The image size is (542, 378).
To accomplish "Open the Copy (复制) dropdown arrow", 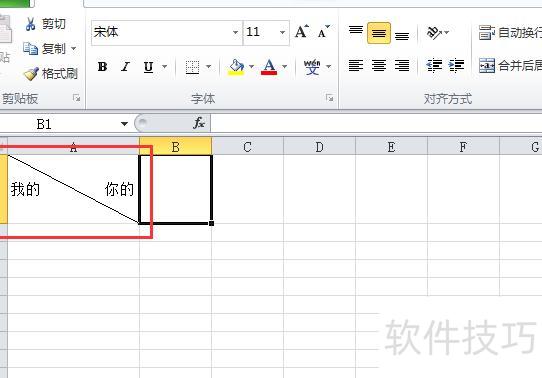I will point(74,49).
